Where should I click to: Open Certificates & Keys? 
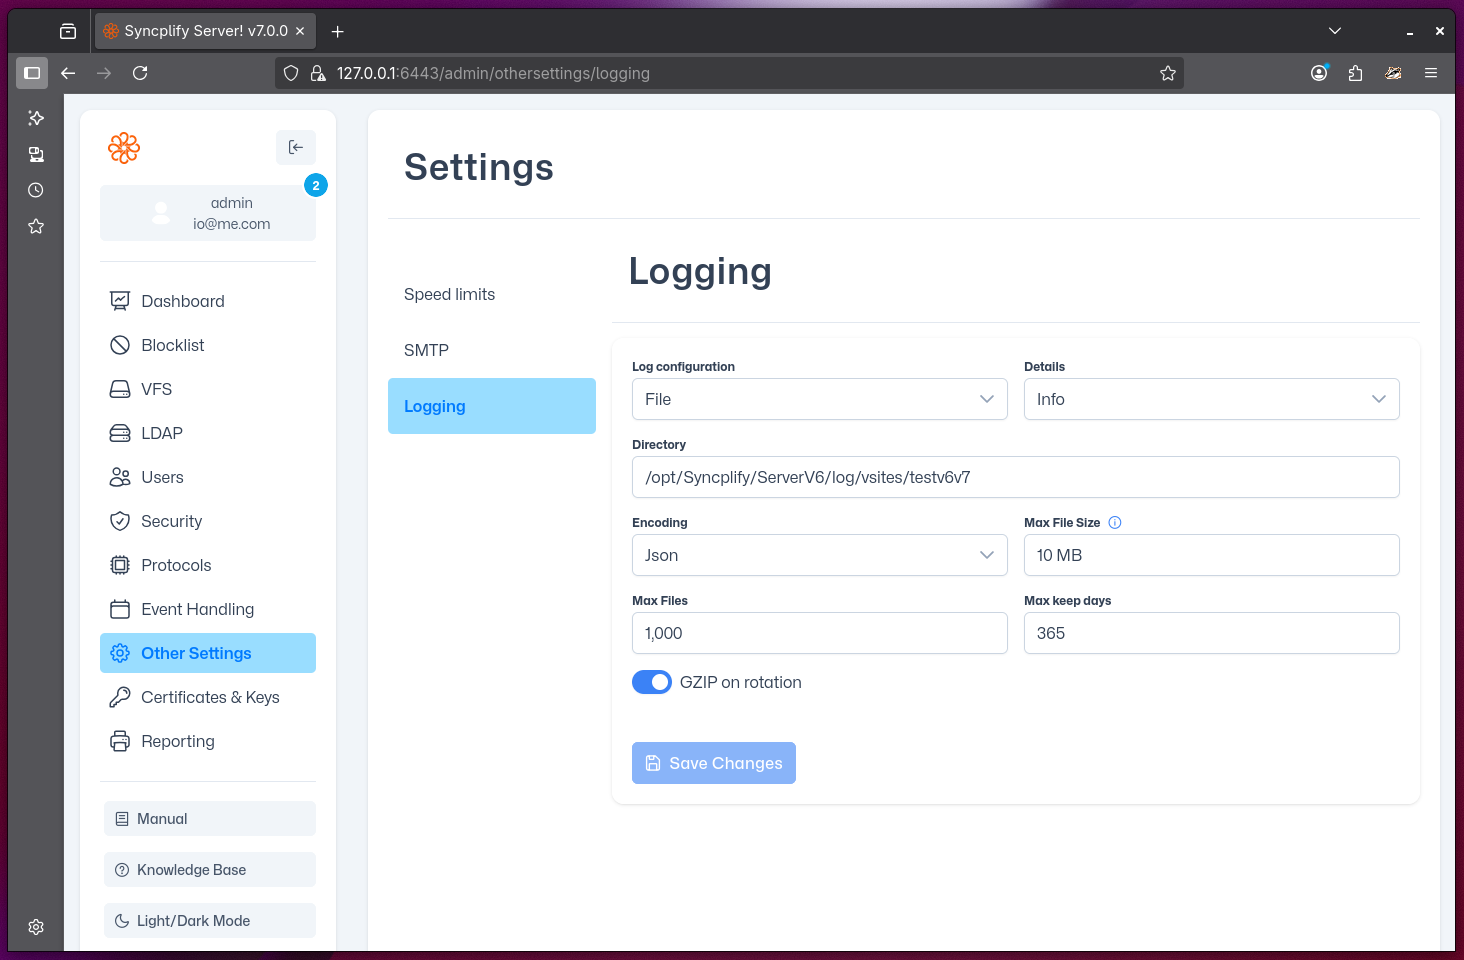(210, 697)
